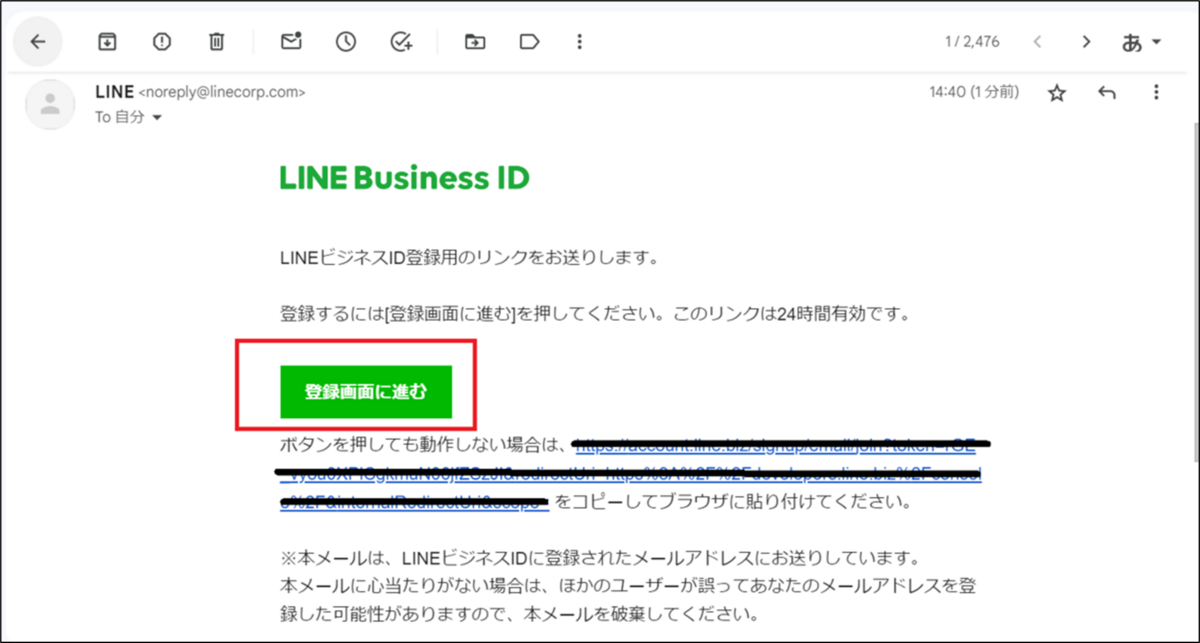The height and width of the screenshot is (643, 1200).
Task: Archive this email
Action: (x=106, y=41)
